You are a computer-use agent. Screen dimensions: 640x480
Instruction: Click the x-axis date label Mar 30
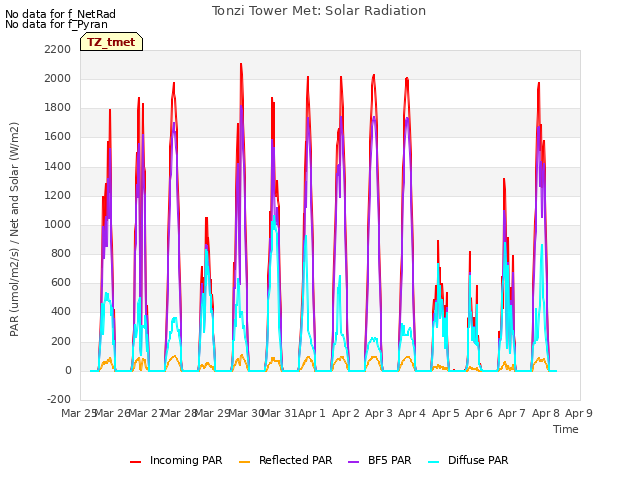pos(246,413)
